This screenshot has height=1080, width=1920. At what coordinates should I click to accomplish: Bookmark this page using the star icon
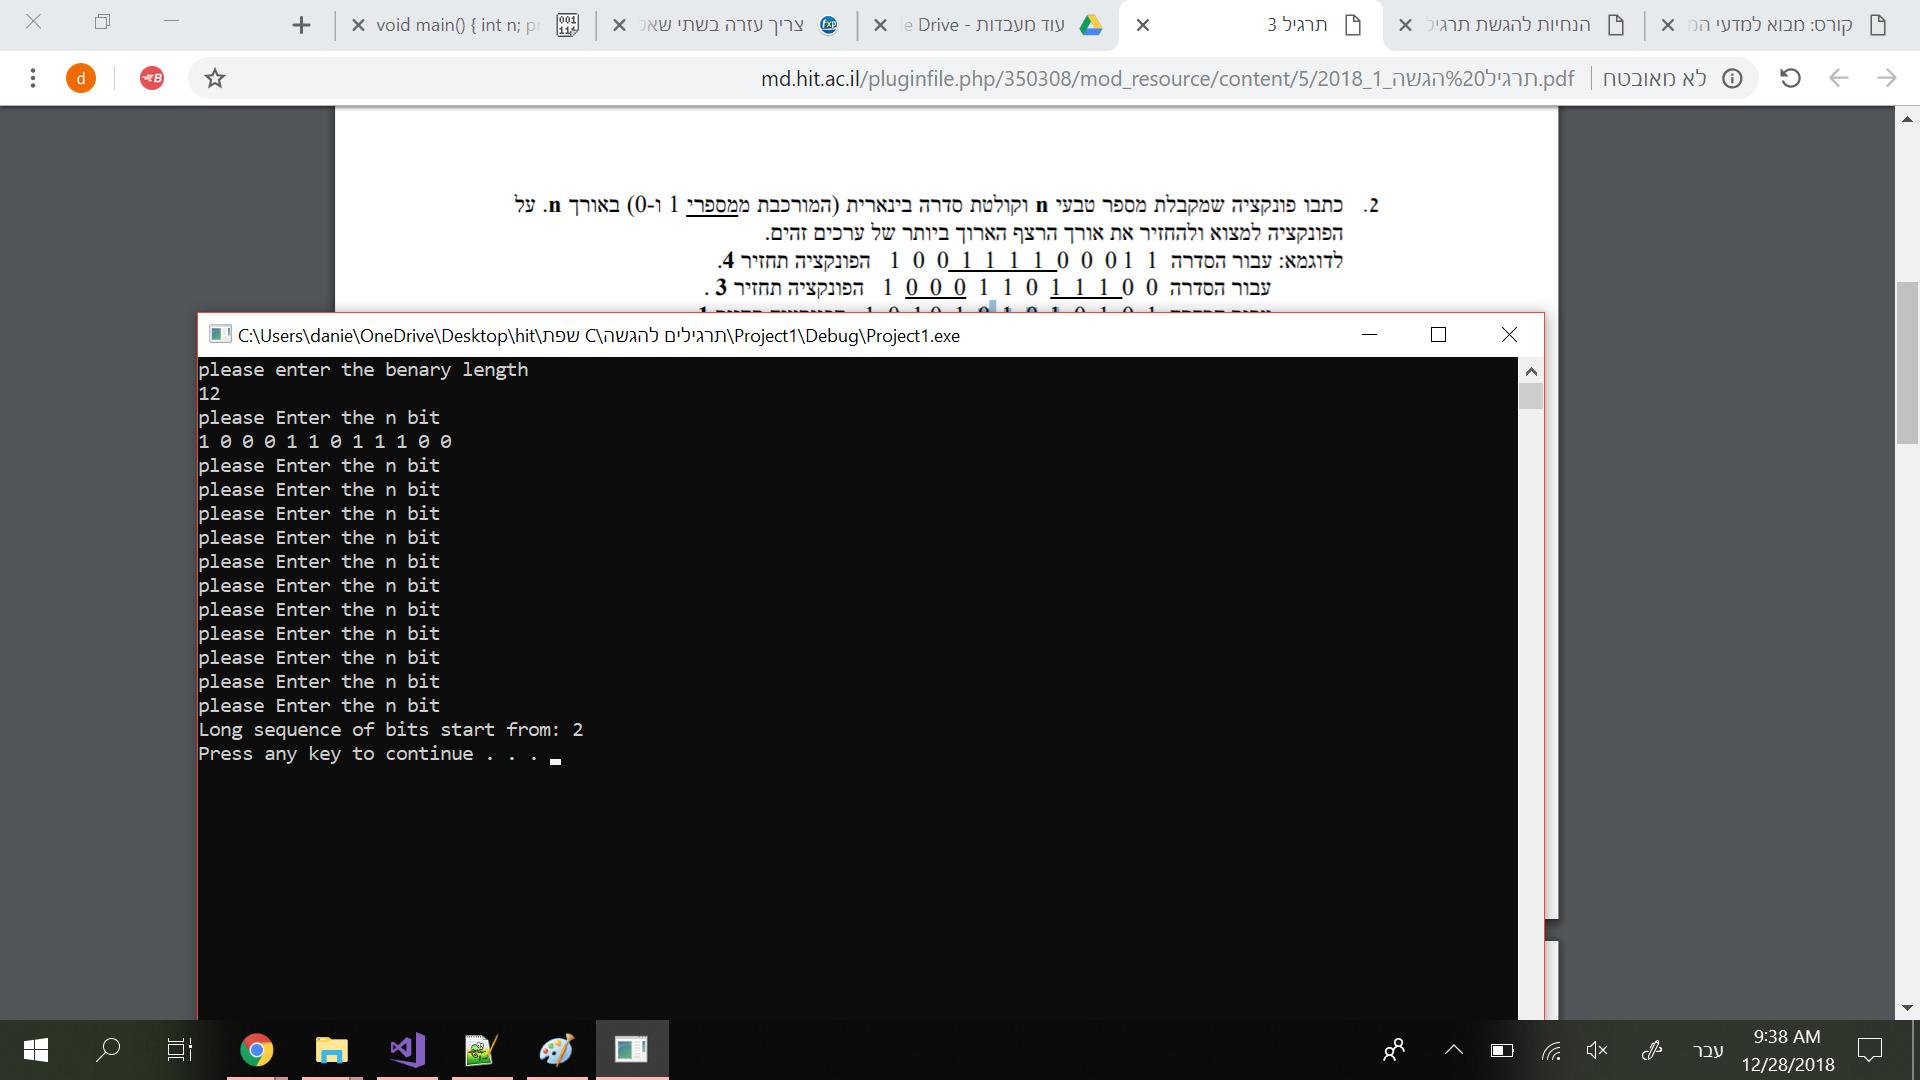tap(214, 77)
